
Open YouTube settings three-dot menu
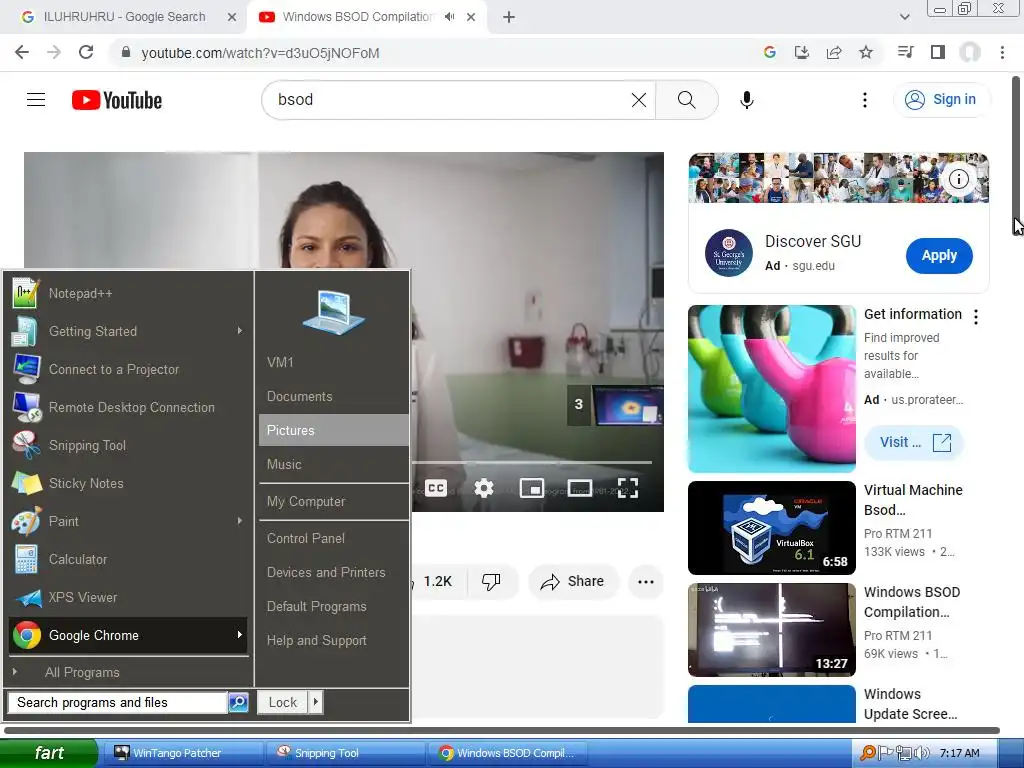[x=865, y=100]
